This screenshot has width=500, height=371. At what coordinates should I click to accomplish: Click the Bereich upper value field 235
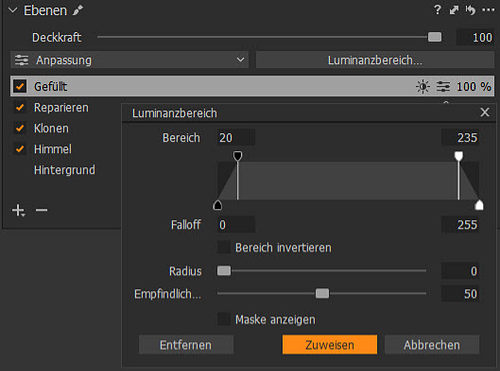tap(460, 137)
